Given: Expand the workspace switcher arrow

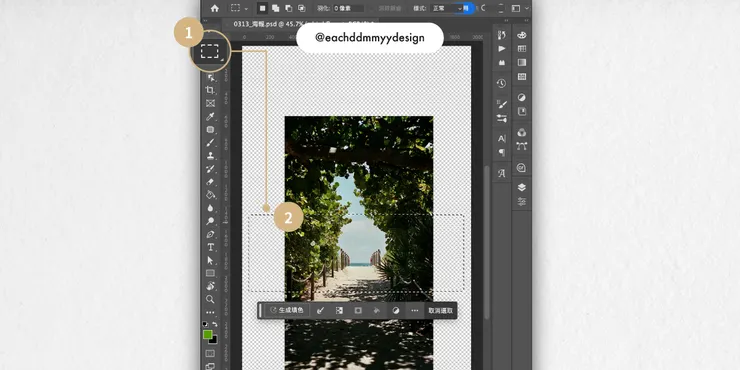Looking at the screenshot, I should (x=527, y=8).
